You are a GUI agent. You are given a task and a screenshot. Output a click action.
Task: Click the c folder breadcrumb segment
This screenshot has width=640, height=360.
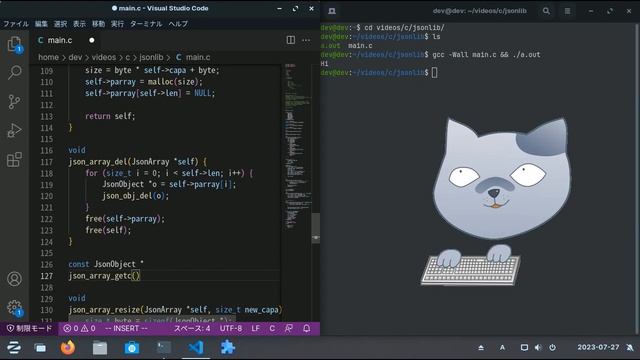(127, 57)
